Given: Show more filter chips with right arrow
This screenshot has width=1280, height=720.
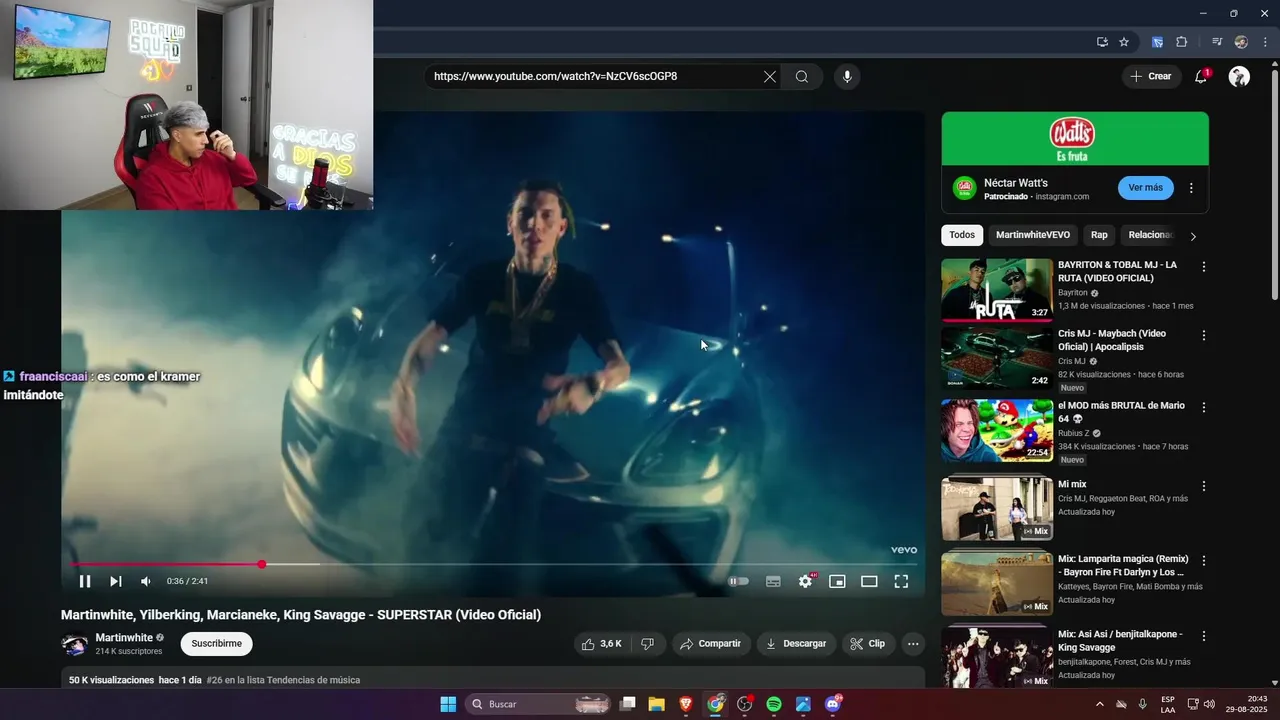Looking at the screenshot, I should click(x=1192, y=236).
